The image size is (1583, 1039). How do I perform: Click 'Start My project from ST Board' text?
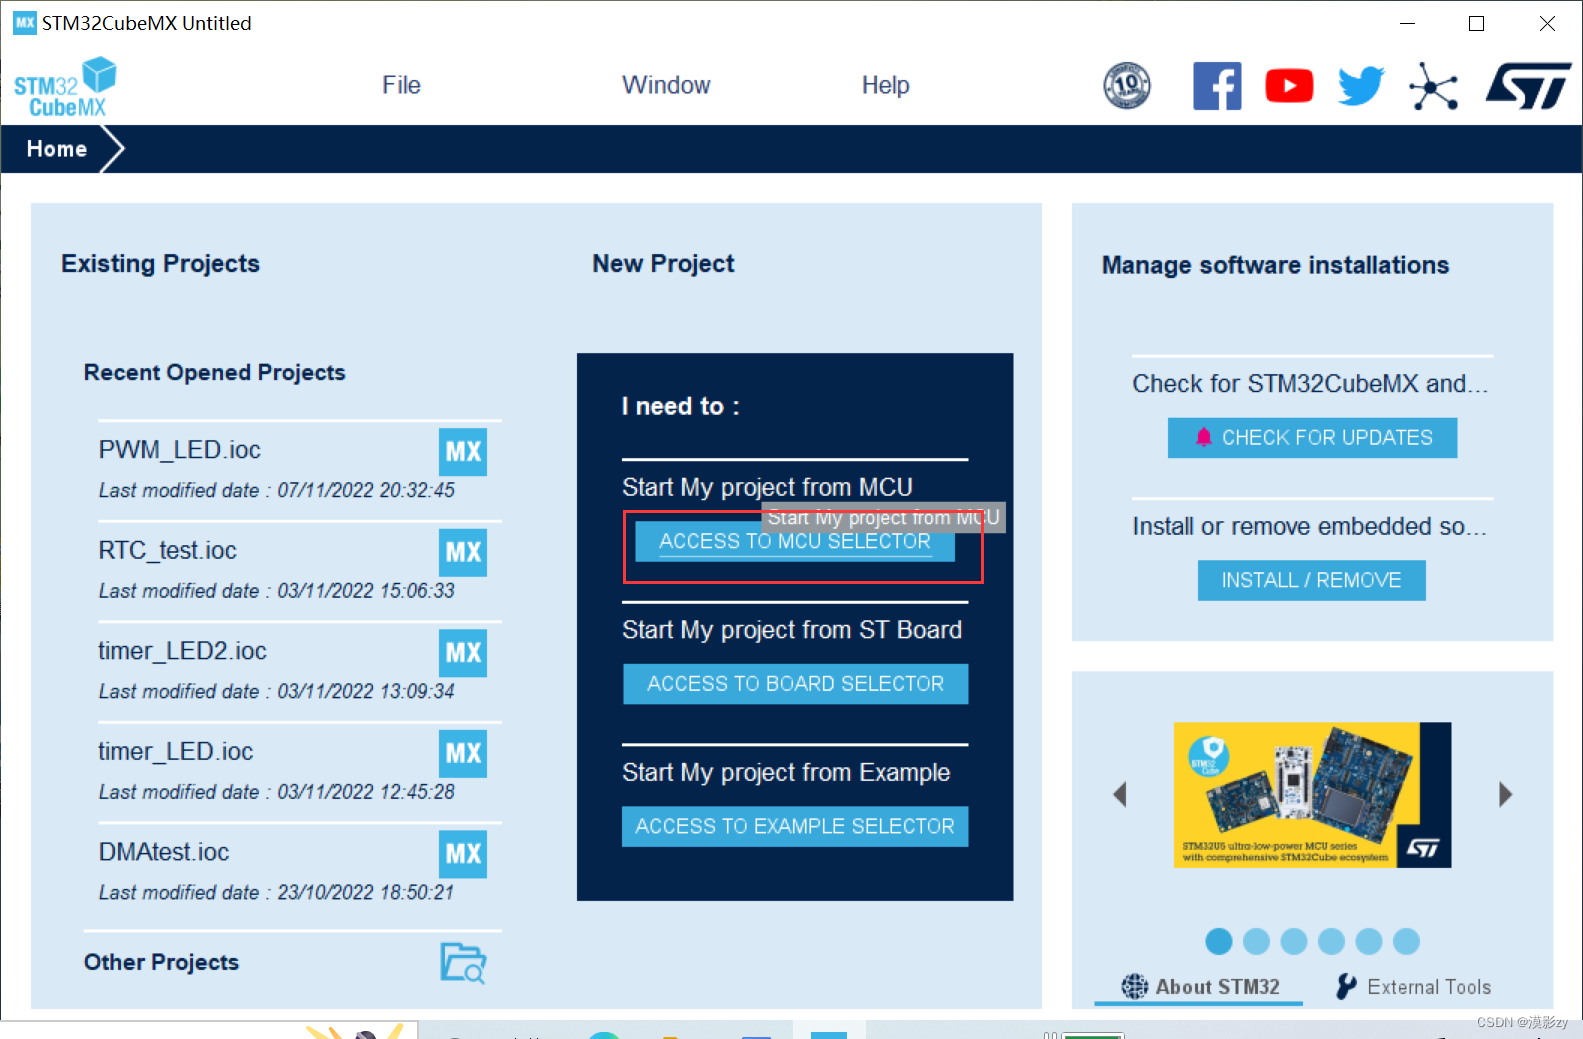[x=792, y=630]
